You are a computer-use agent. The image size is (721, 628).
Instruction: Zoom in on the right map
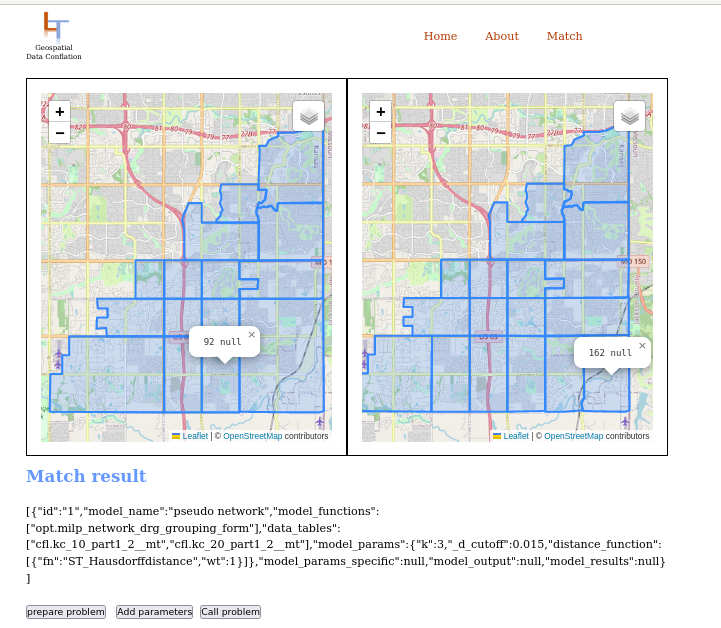(x=381, y=112)
